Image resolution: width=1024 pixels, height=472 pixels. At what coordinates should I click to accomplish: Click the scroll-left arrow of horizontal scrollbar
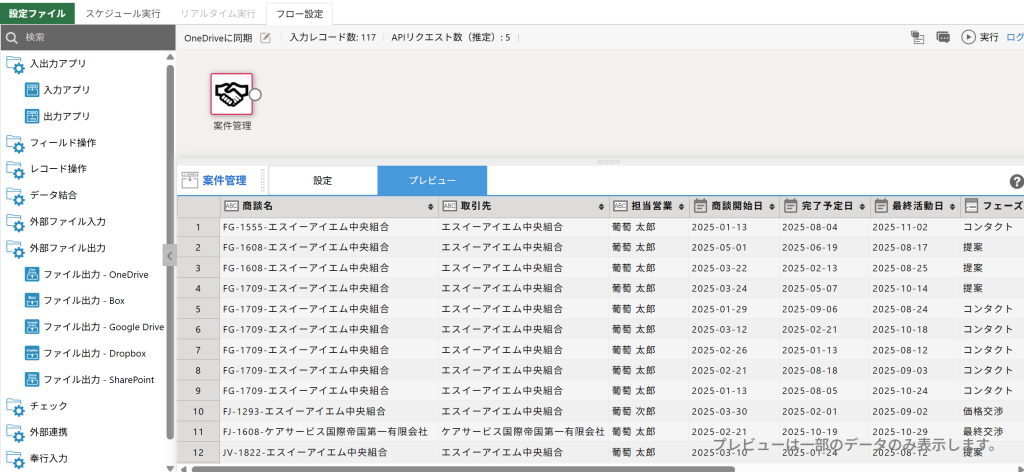point(183,469)
